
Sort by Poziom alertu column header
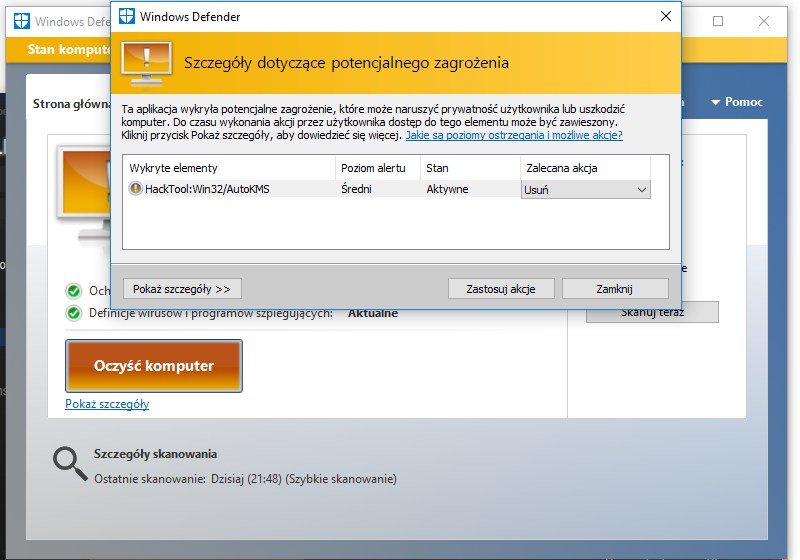coord(378,168)
